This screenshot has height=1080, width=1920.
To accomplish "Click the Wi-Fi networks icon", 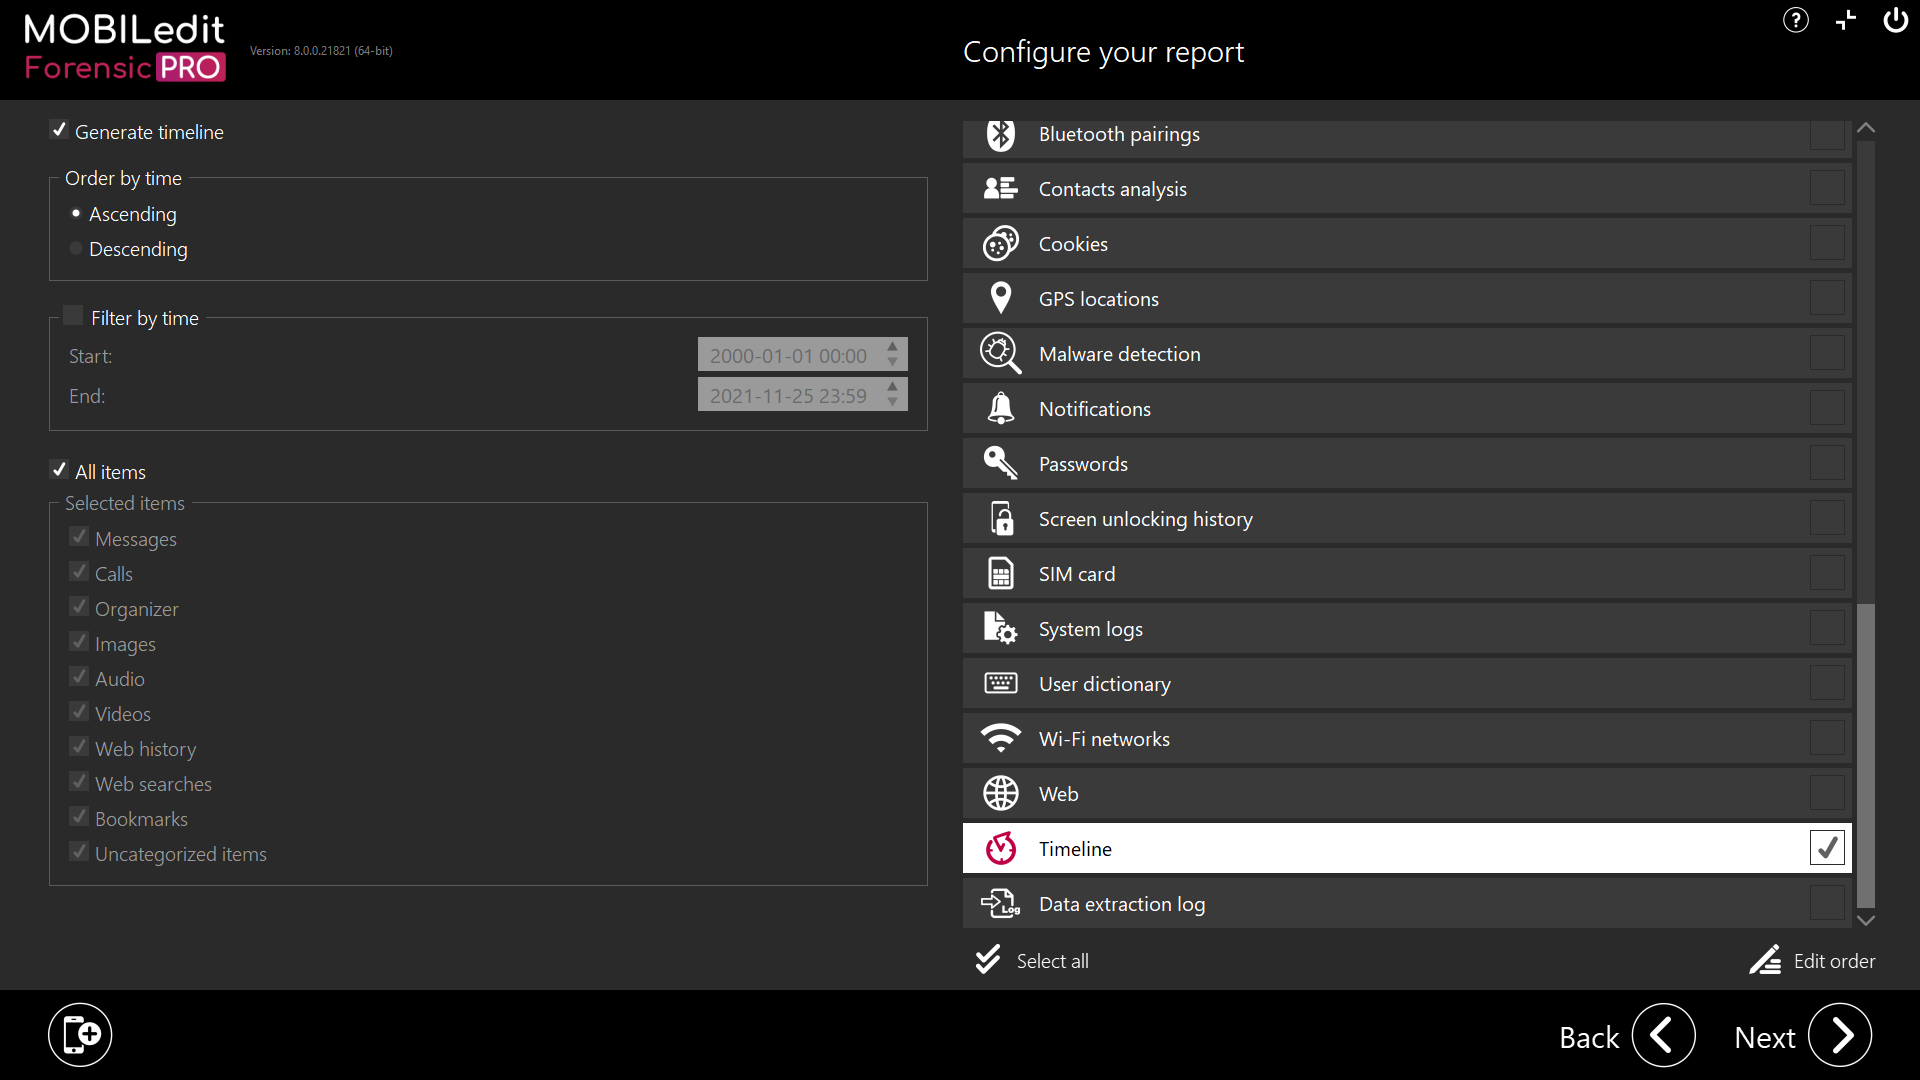I will pos(1000,738).
